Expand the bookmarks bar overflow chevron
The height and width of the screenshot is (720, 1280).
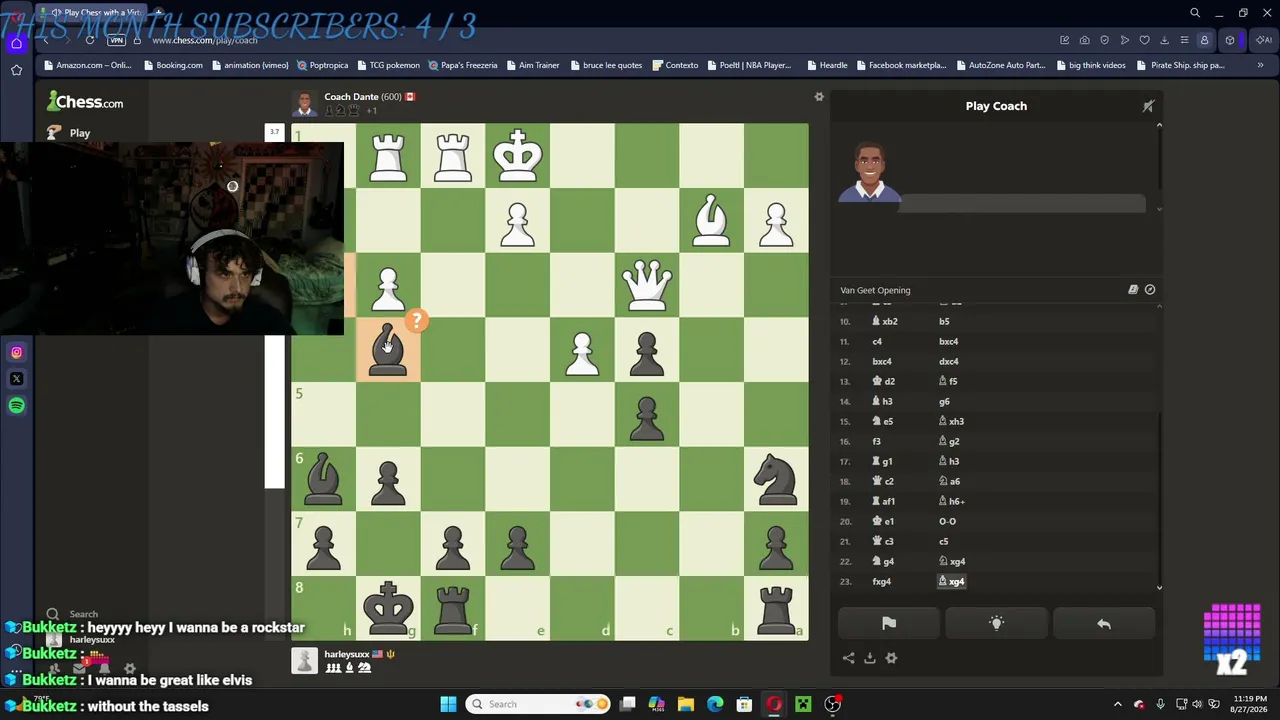pyautogui.click(x=1260, y=66)
